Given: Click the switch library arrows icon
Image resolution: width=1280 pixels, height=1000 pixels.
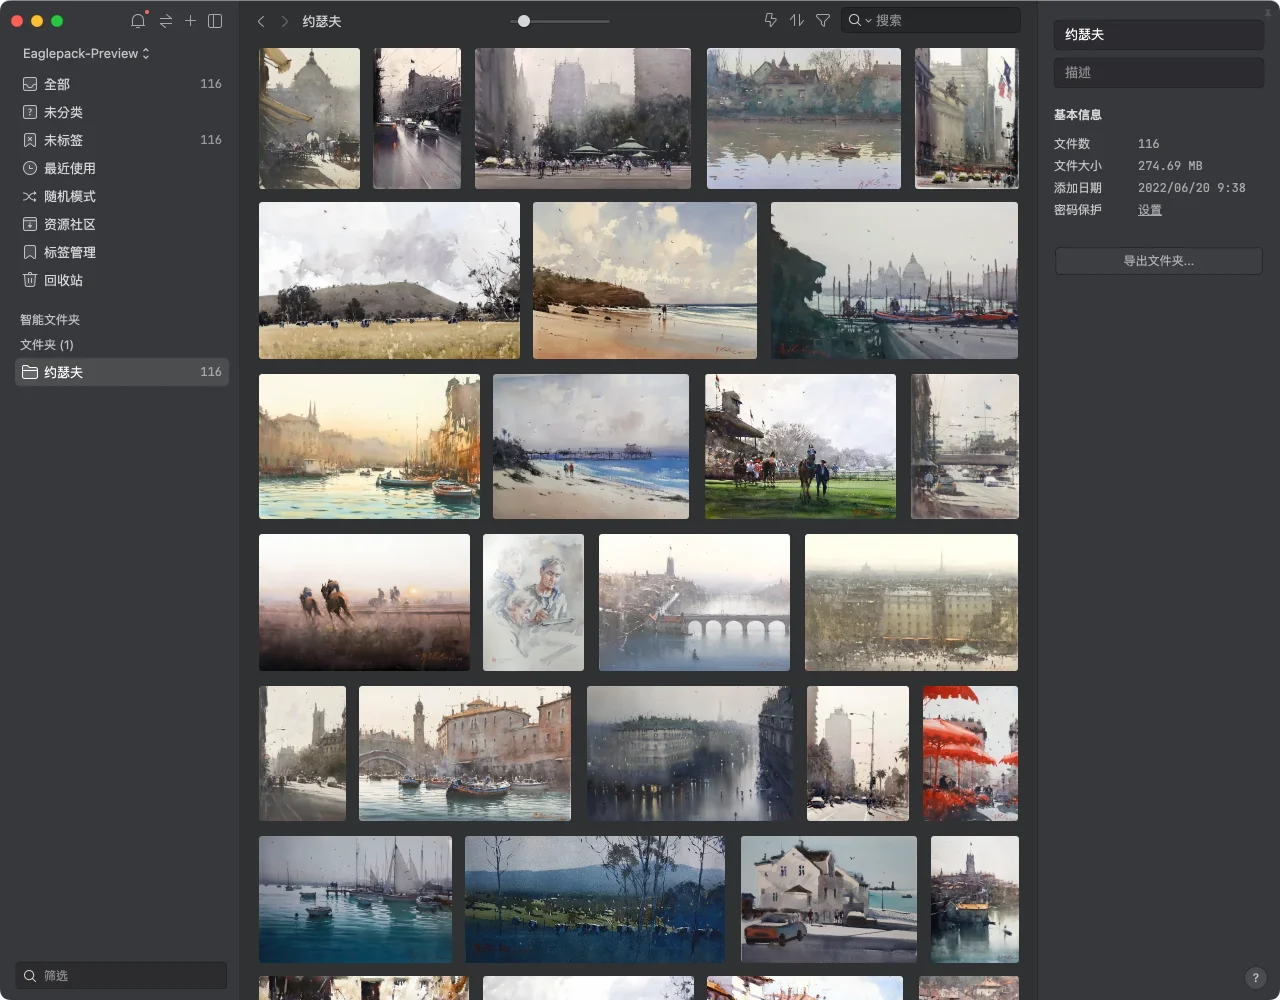Looking at the screenshot, I should pyautogui.click(x=166, y=20).
